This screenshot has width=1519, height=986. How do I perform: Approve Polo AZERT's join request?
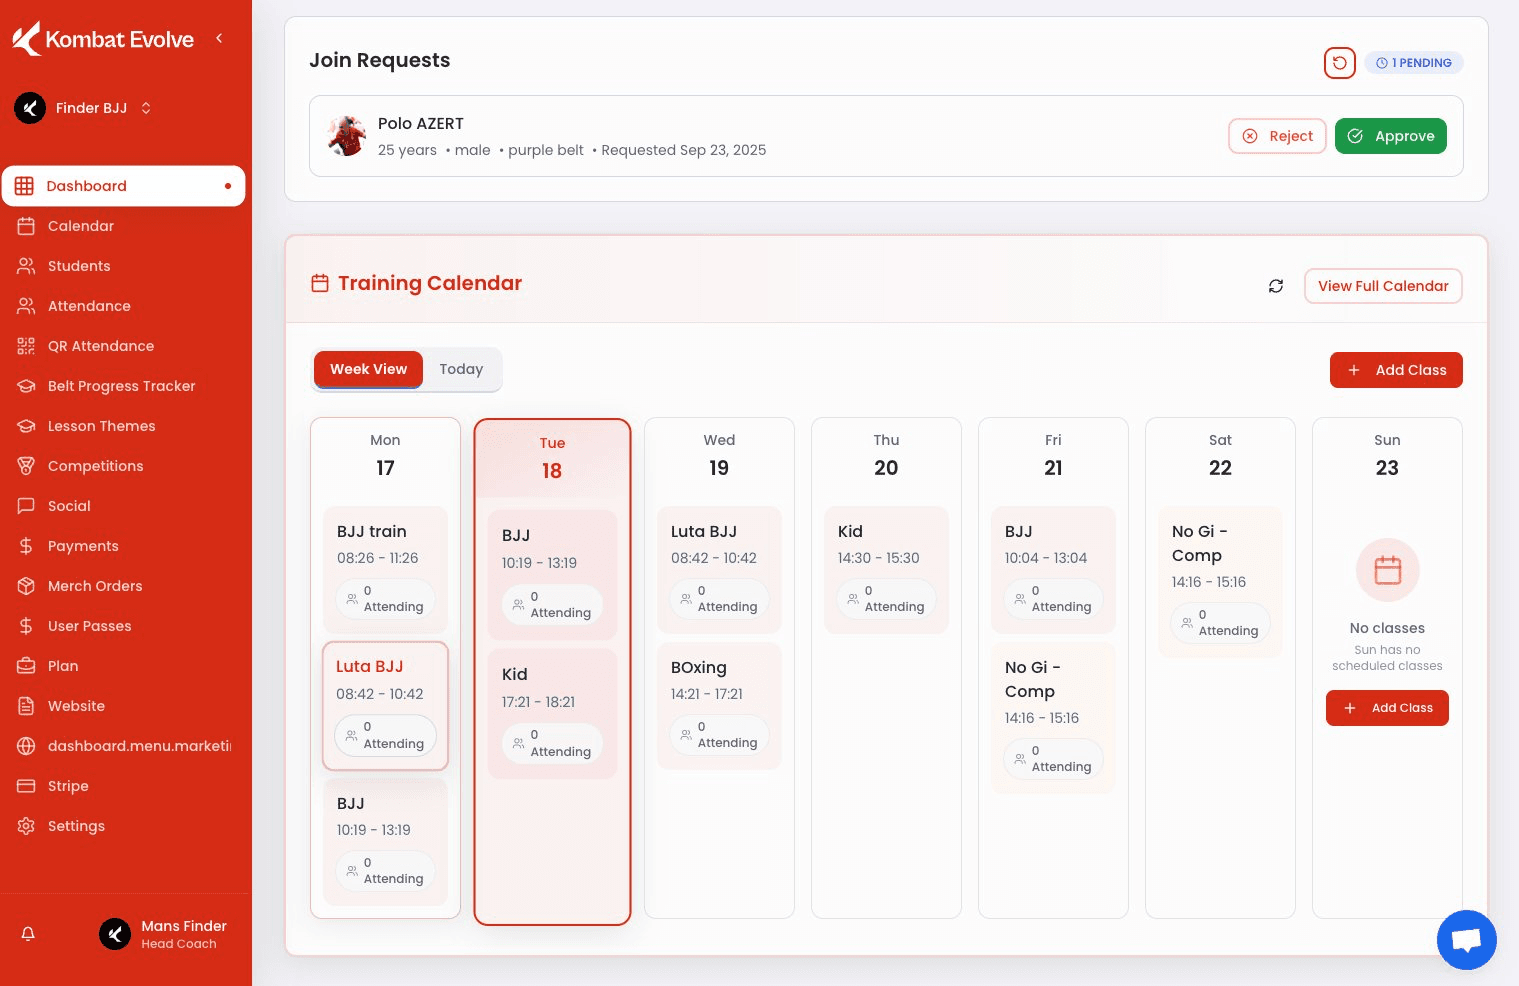click(1390, 136)
